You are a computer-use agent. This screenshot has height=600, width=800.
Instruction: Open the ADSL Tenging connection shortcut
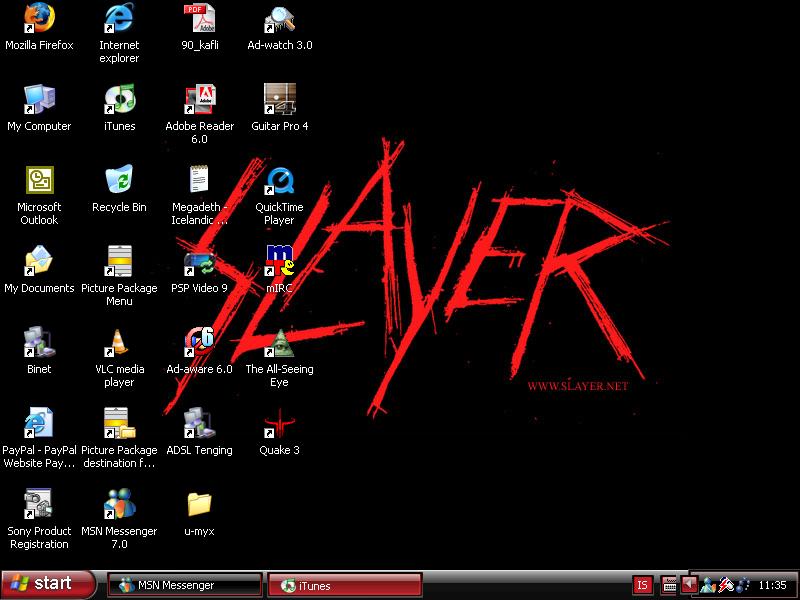coord(199,423)
